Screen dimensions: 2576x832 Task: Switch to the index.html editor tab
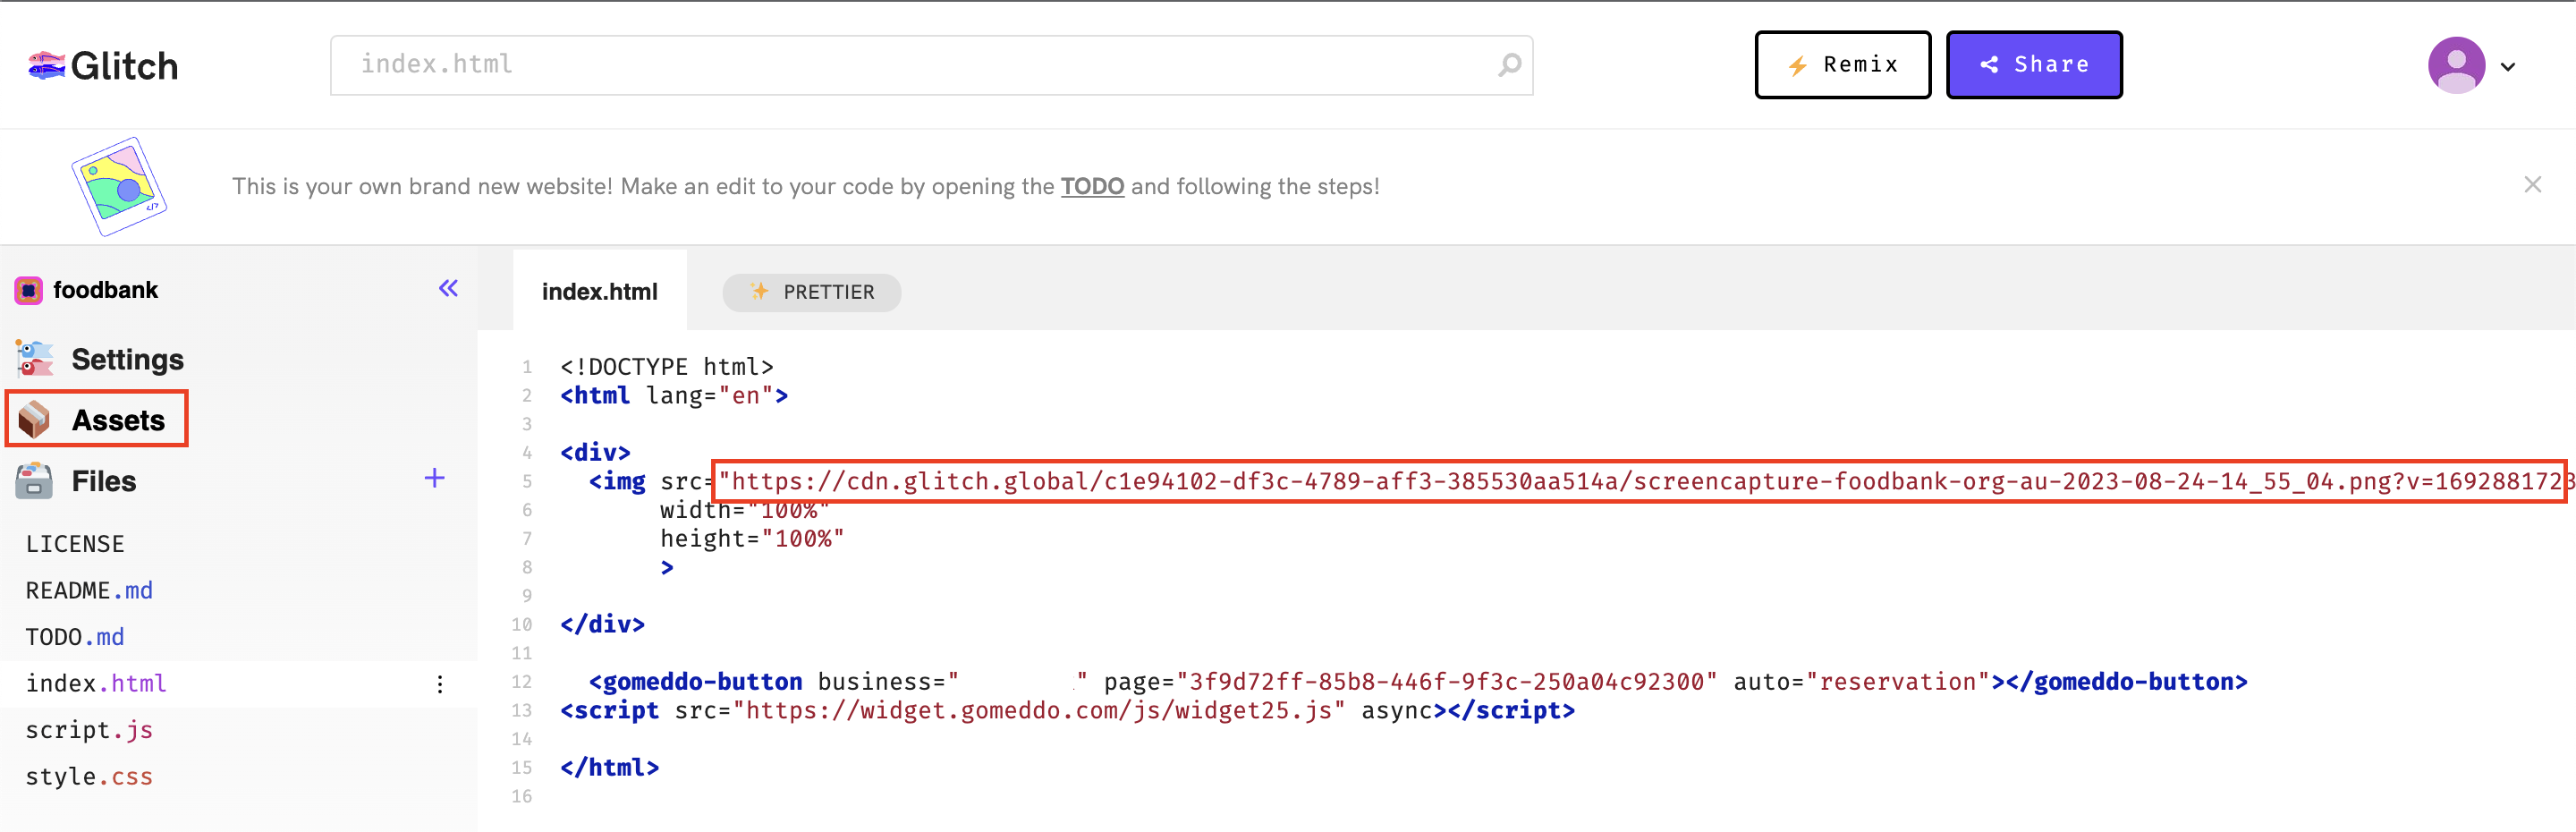pos(599,292)
